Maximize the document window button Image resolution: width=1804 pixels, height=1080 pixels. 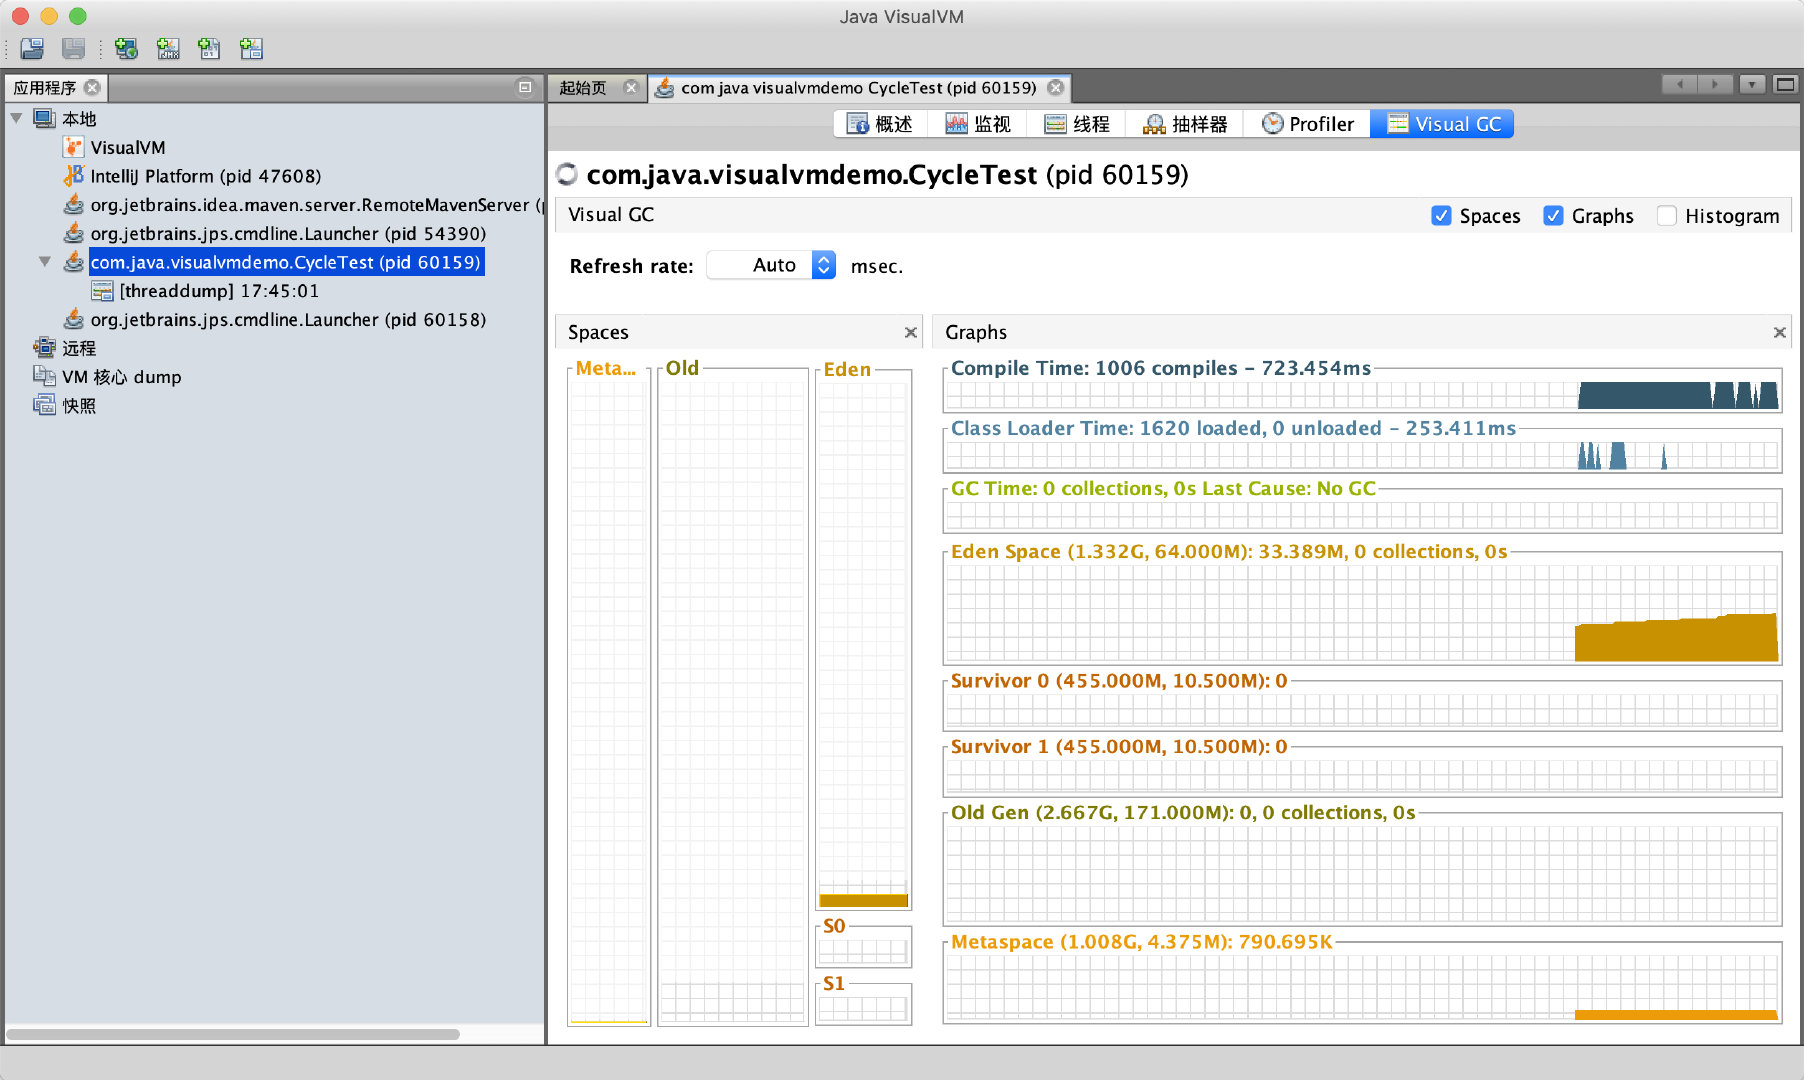[1785, 85]
